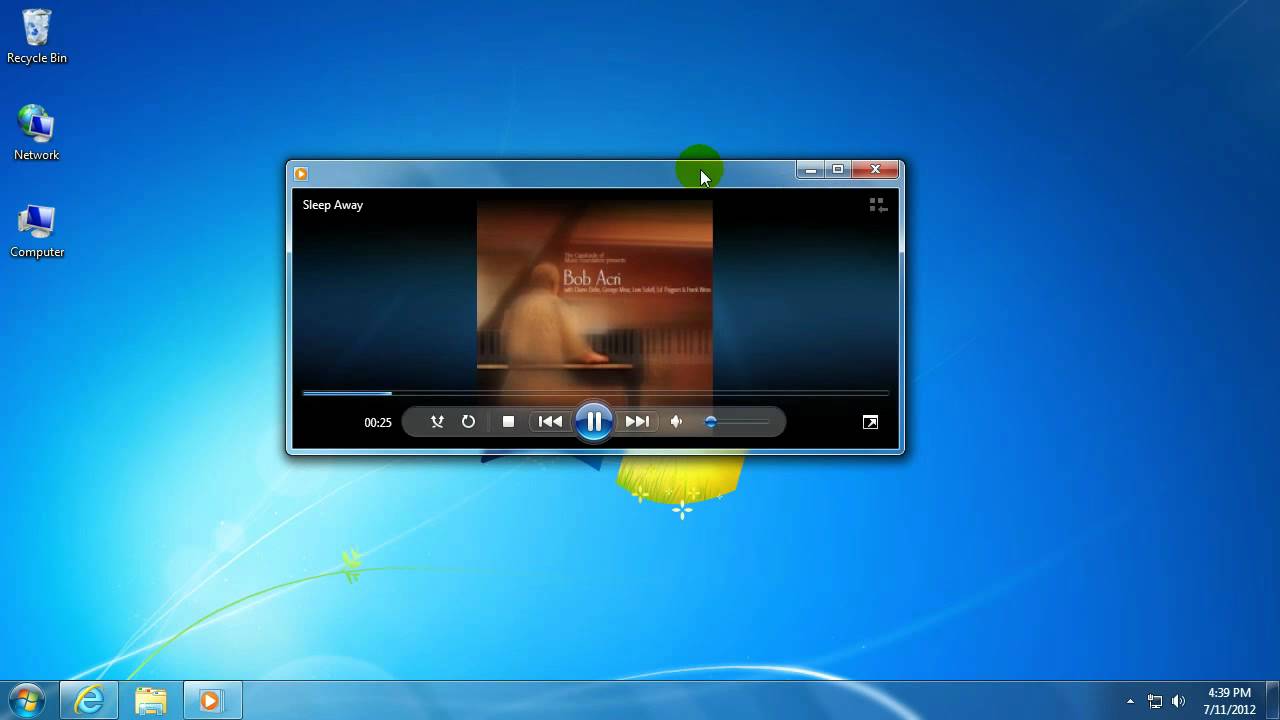
Task: Show hidden system tray icons
Action: (1130, 701)
